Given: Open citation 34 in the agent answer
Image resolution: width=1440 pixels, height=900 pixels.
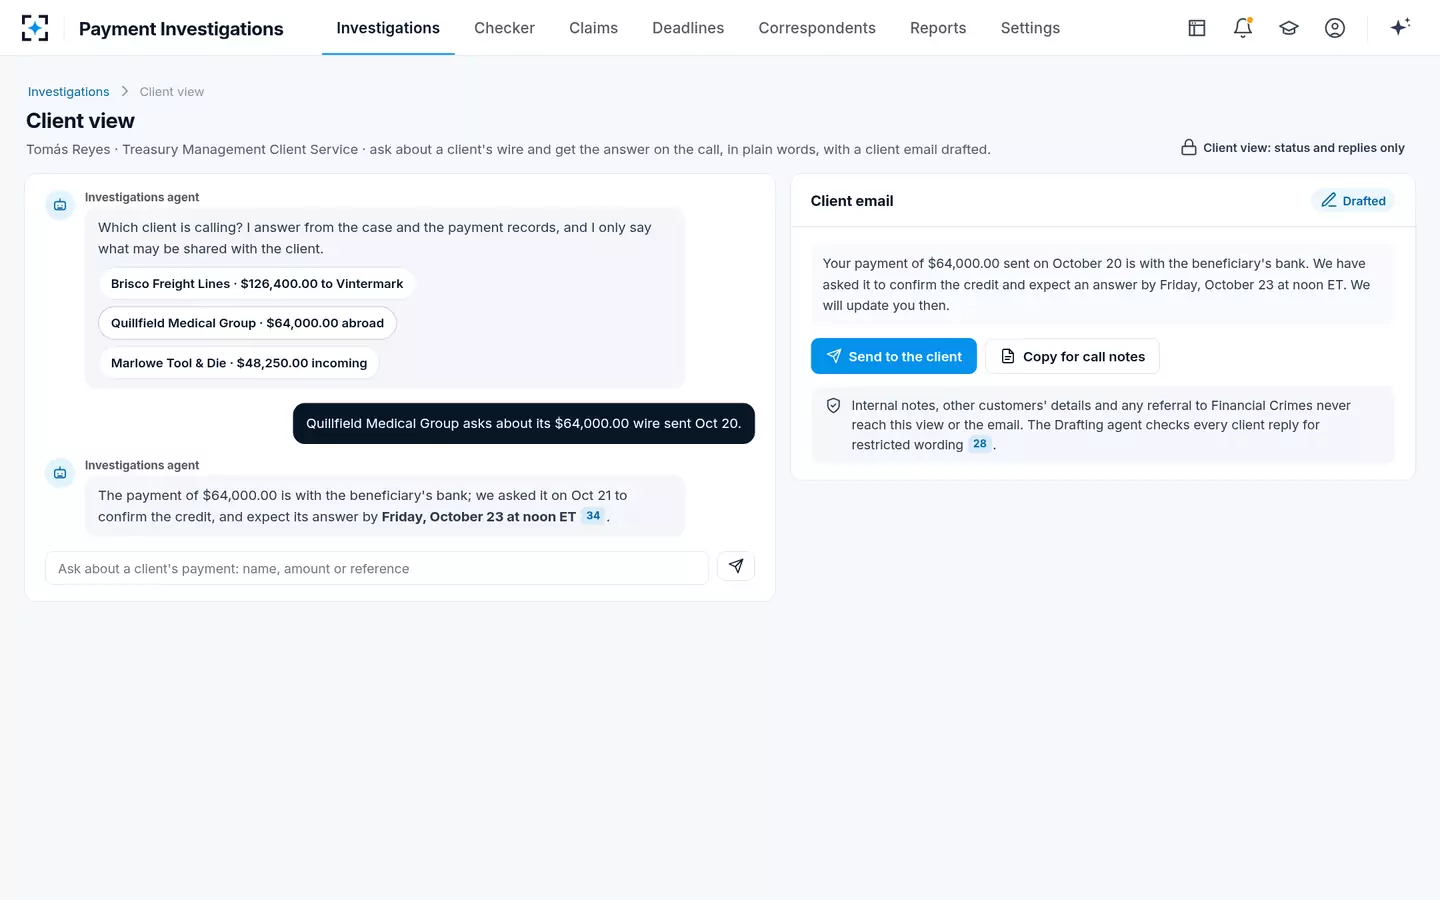Looking at the screenshot, I should 593,516.
